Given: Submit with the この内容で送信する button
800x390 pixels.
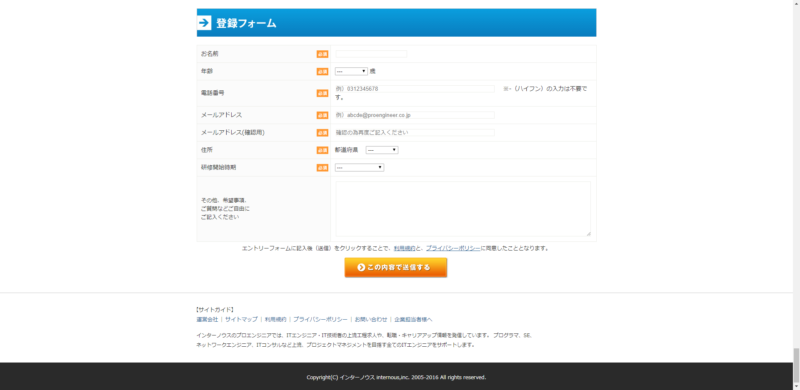Looking at the screenshot, I should (x=396, y=267).
